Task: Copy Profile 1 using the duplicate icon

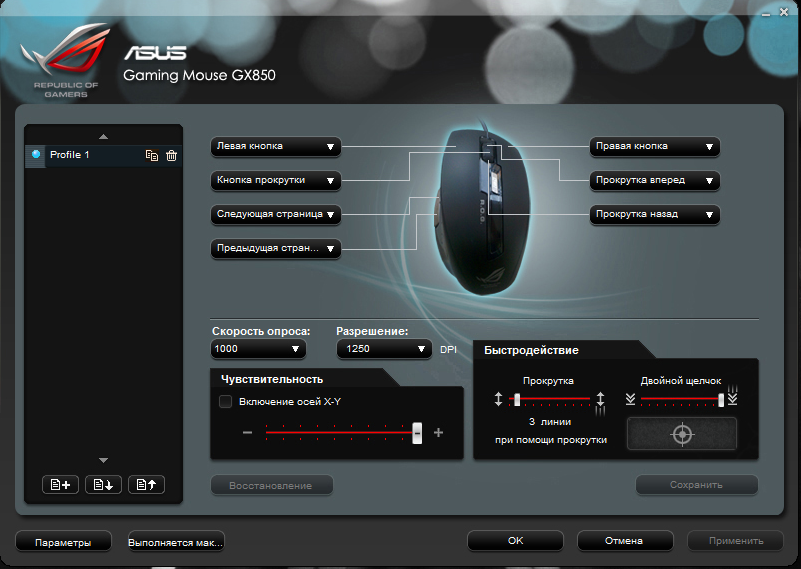Action: [152, 155]
